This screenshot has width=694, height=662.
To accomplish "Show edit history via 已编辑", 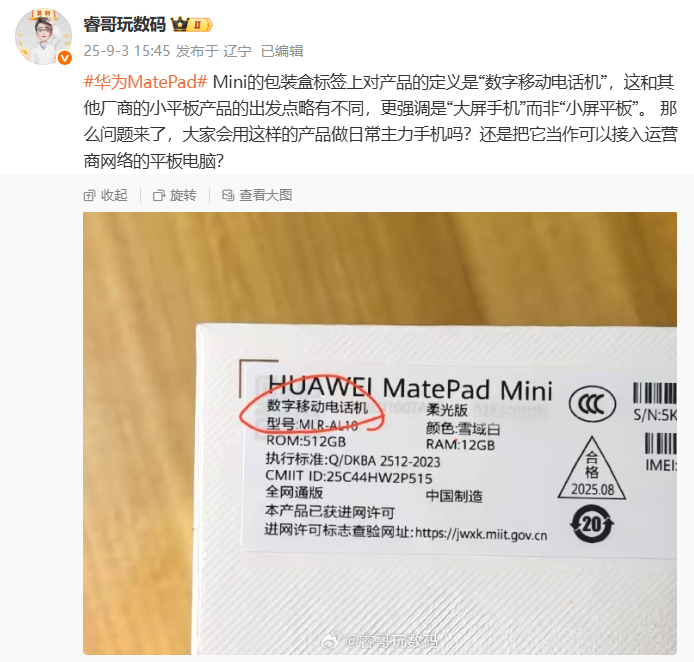I will point(282,51).
